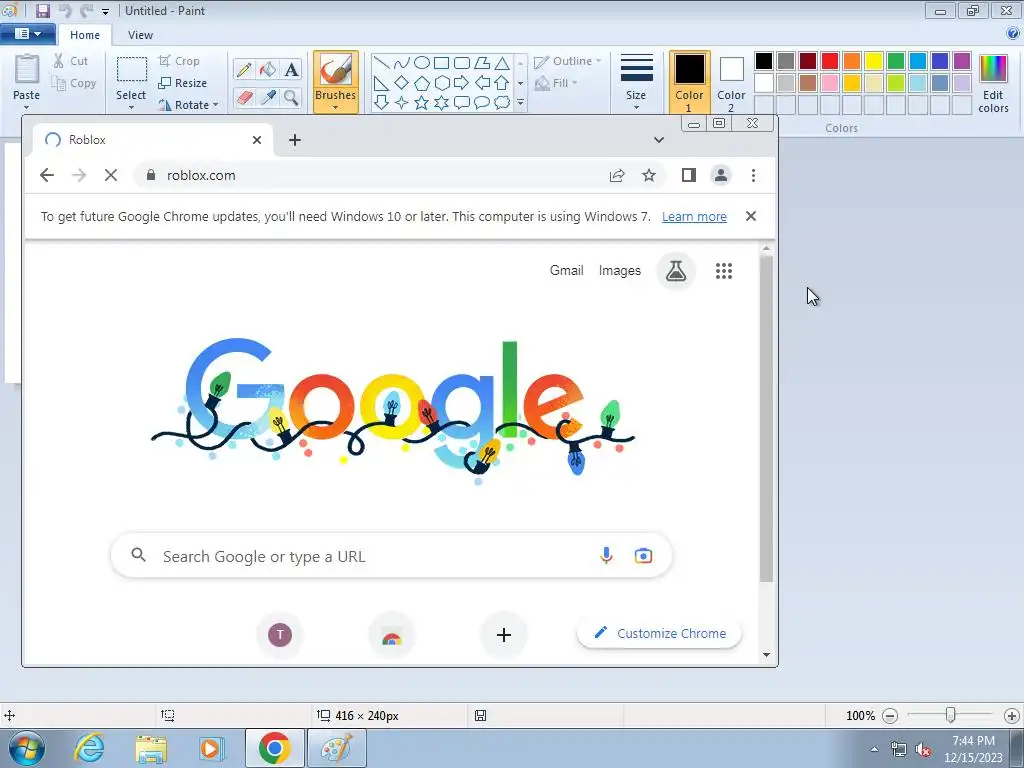Stop loading the page button

pyautogui.click(x=111, y=175)
